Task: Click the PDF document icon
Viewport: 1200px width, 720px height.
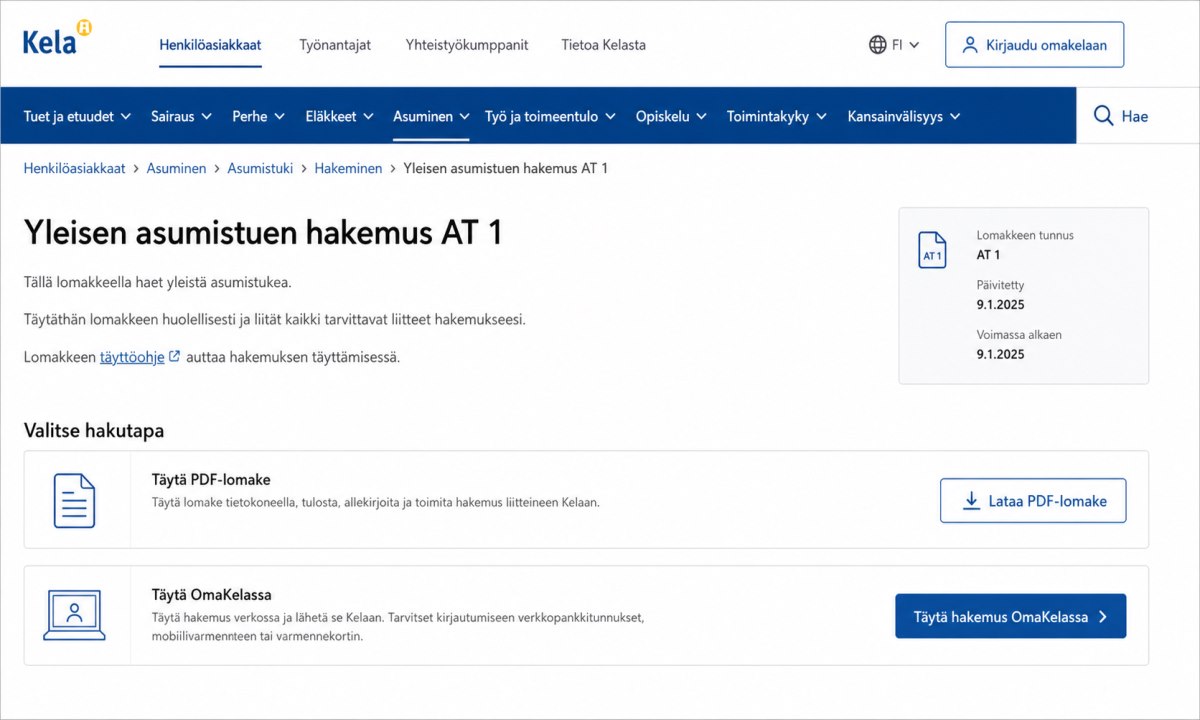Action: [74, 500]
